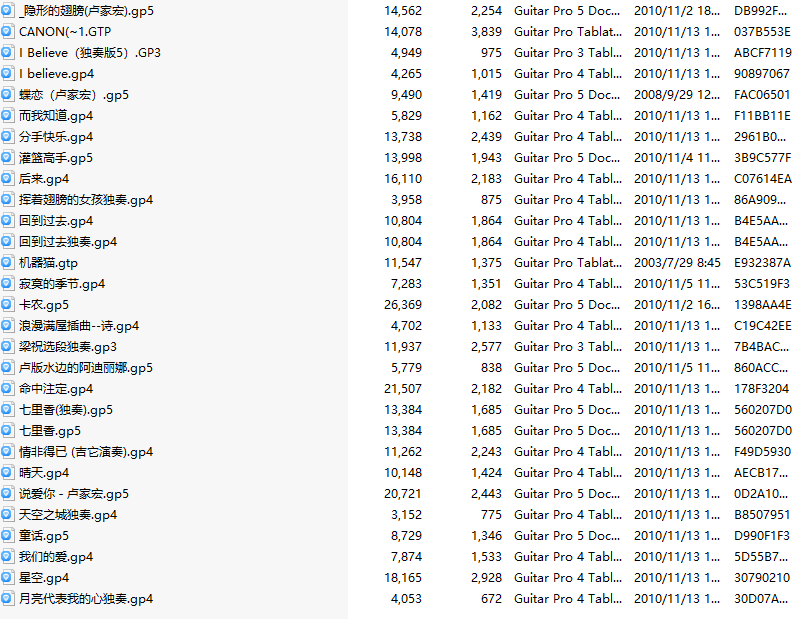
Task: Click the icon beside 分手快乐.gp4
Action: tap(7, 136)
